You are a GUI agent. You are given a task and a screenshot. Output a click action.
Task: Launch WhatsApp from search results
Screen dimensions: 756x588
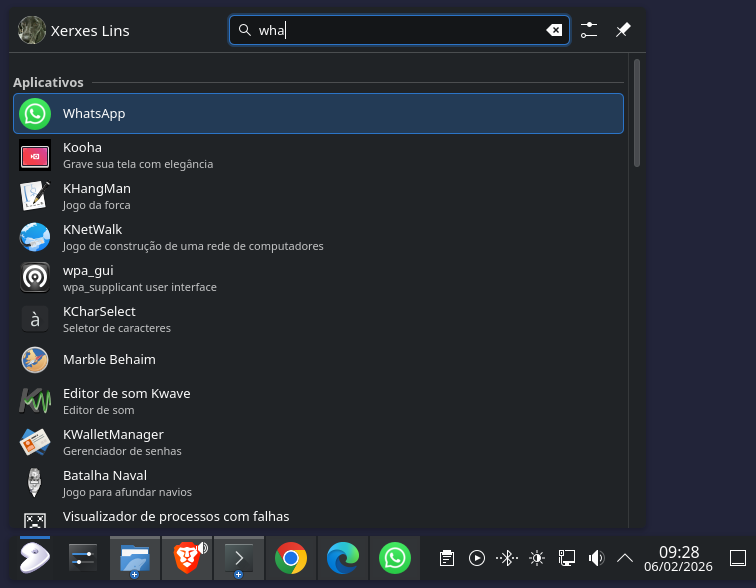[318, 113]
